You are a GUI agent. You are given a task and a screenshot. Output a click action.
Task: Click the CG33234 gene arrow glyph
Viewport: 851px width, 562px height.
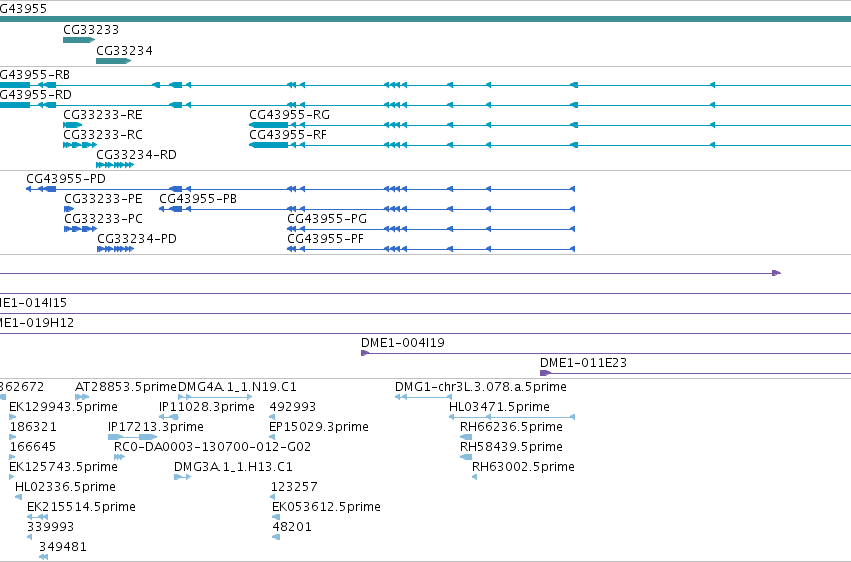click(113, 61)
